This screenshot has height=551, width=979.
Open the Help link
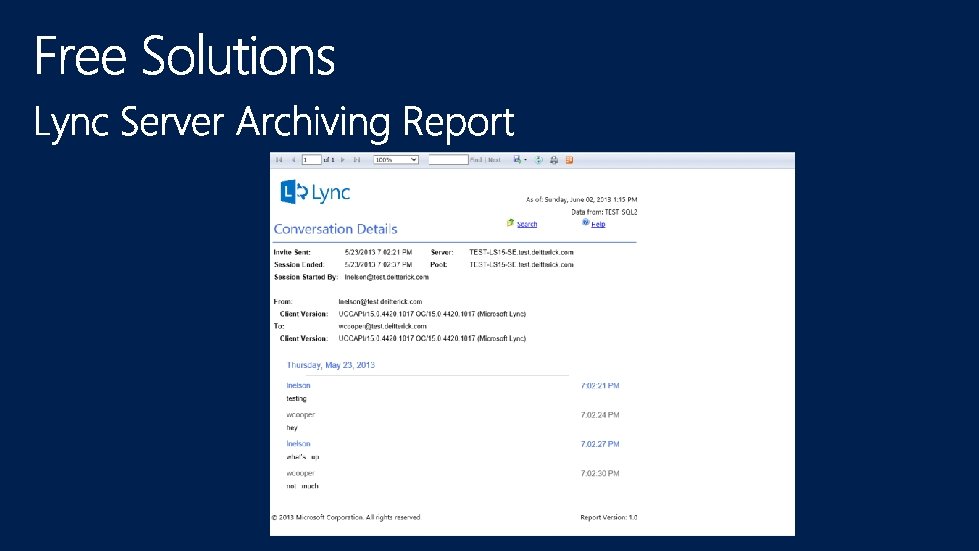coord(598,224)
